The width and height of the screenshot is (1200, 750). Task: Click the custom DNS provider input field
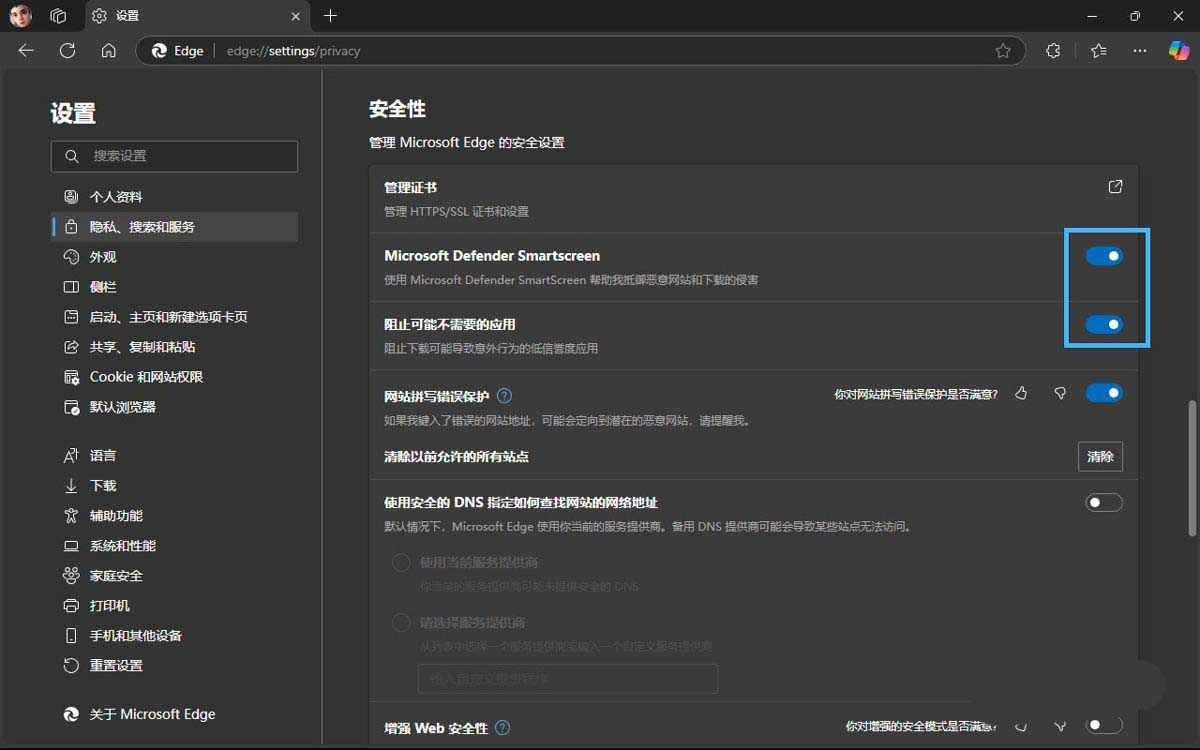click(x=568, y=678)
